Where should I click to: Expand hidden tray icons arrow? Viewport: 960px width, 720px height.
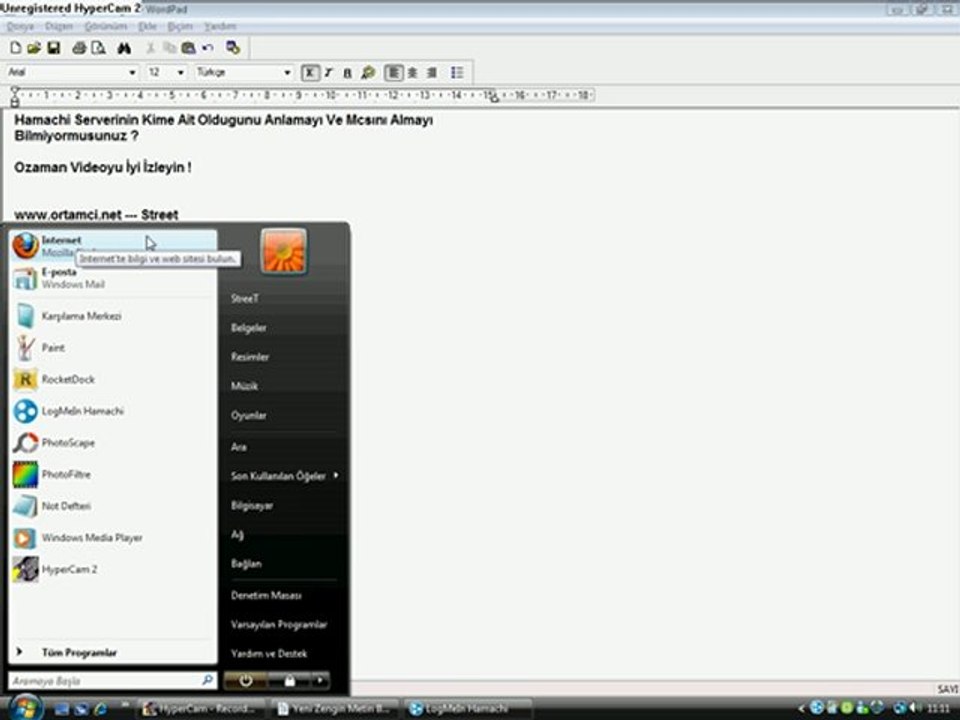point(800,708)
